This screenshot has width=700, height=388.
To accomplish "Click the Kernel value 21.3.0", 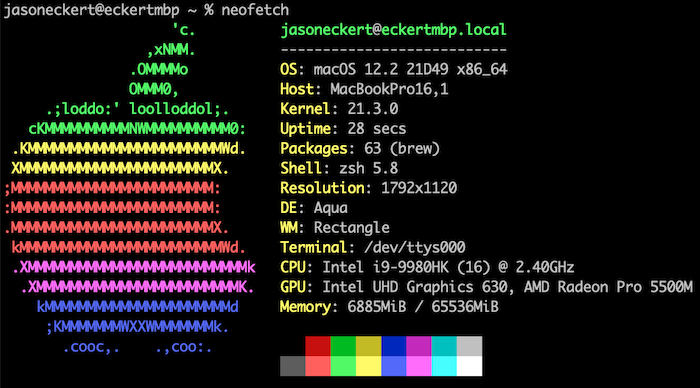I will coord(373,109).
